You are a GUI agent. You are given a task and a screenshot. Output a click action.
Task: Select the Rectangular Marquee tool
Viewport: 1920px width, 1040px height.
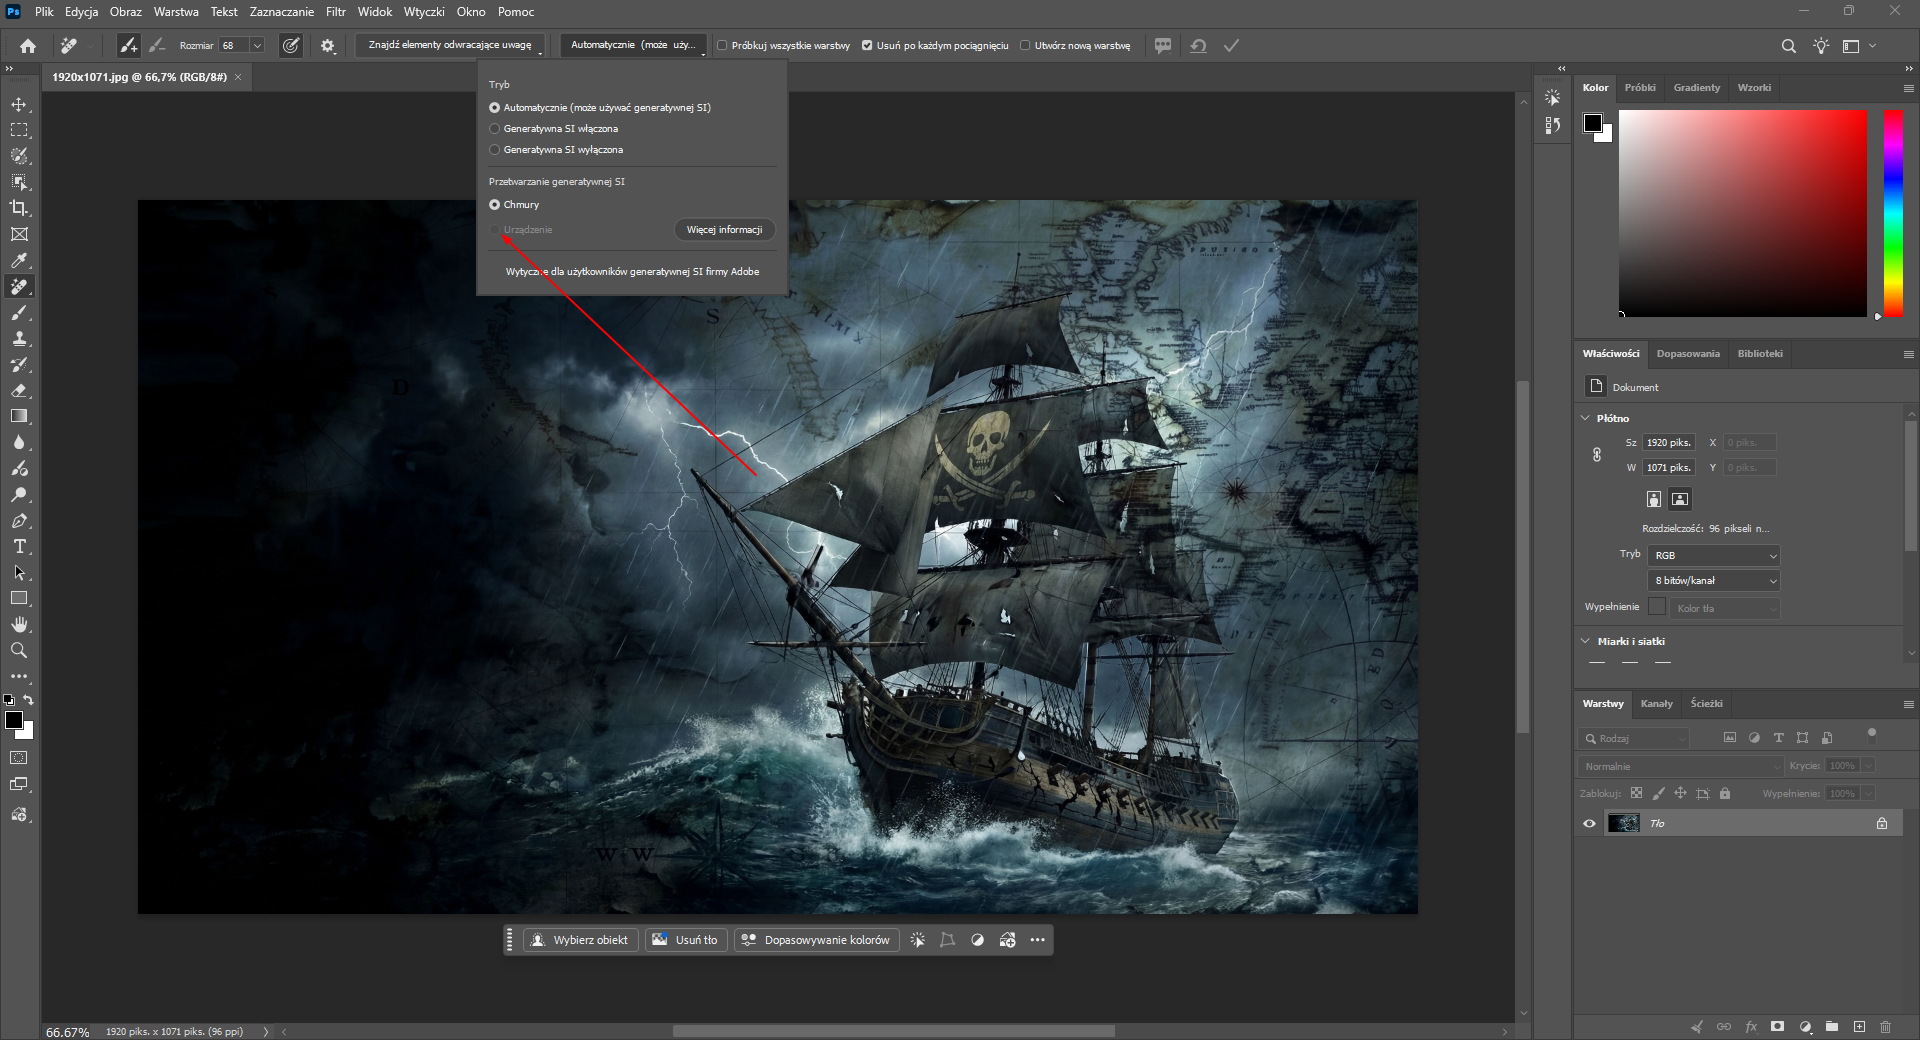pos(19,130)
